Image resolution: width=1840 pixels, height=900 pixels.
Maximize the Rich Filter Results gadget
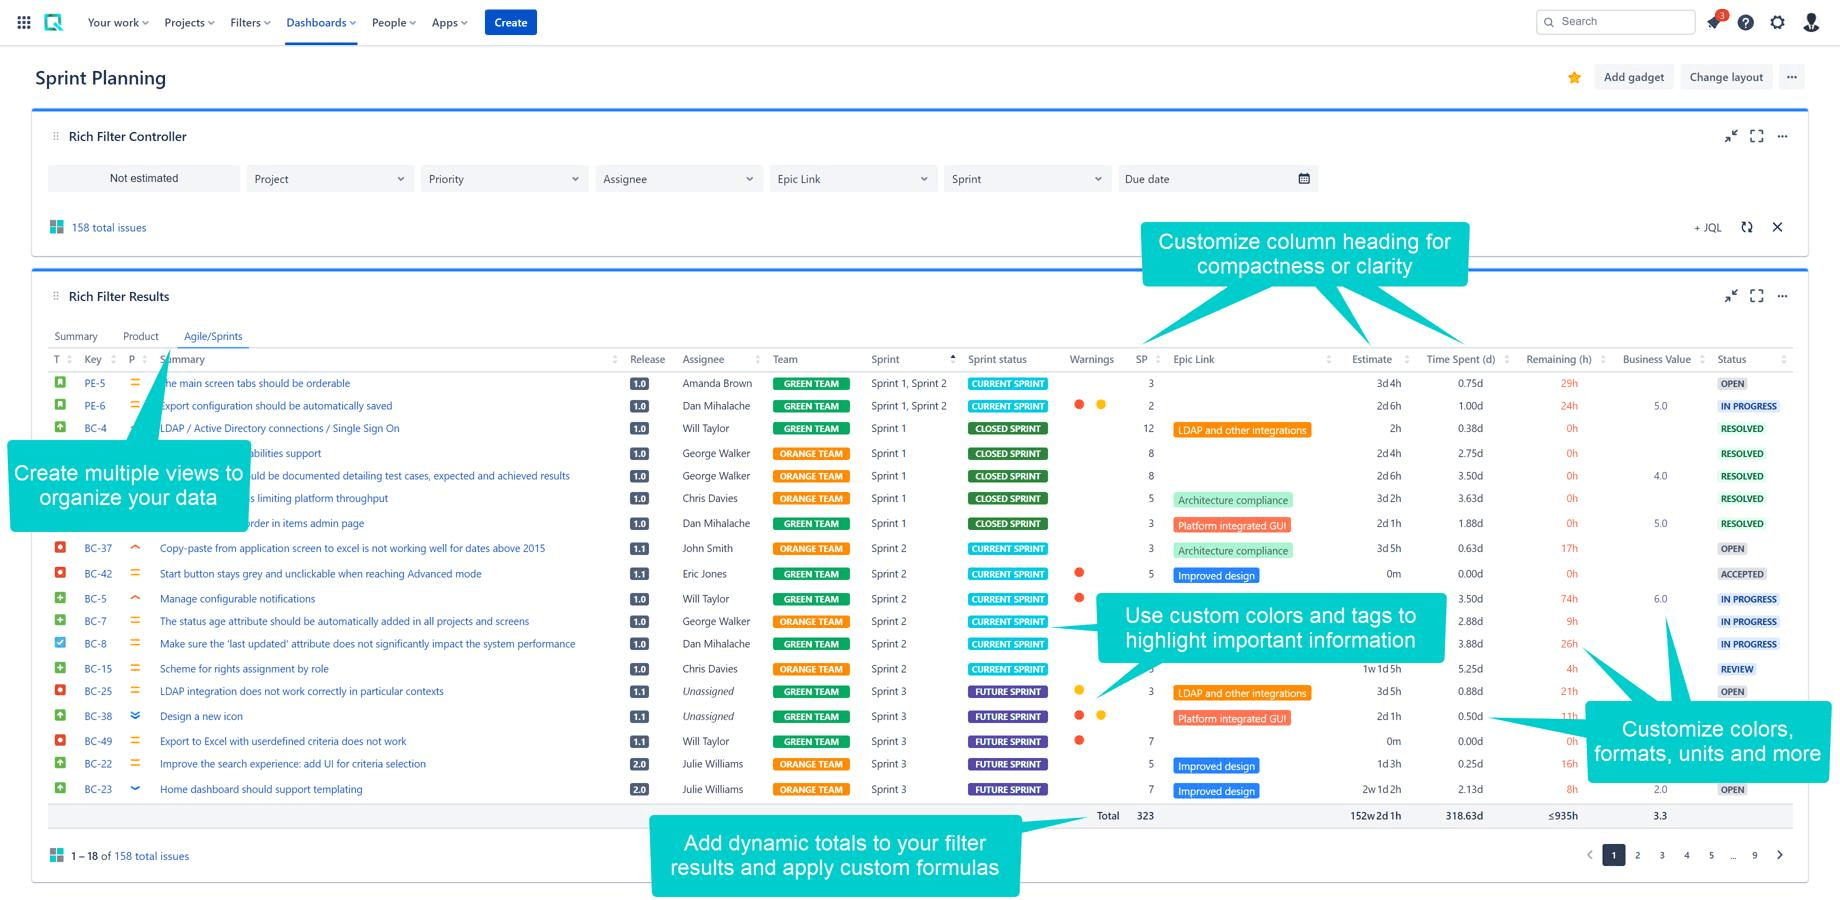pyautogui.click(x=1756, y=296)
